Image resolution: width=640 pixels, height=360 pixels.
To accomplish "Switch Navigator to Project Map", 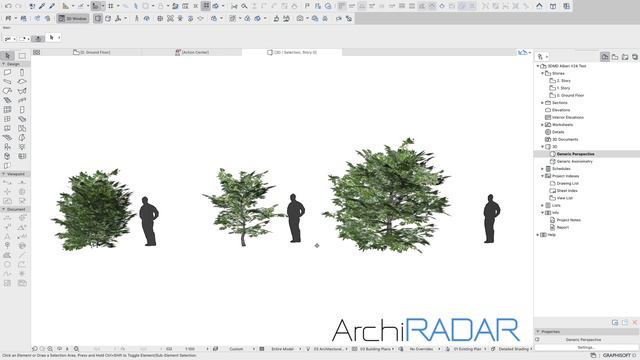I will click(x=604, y=57).
